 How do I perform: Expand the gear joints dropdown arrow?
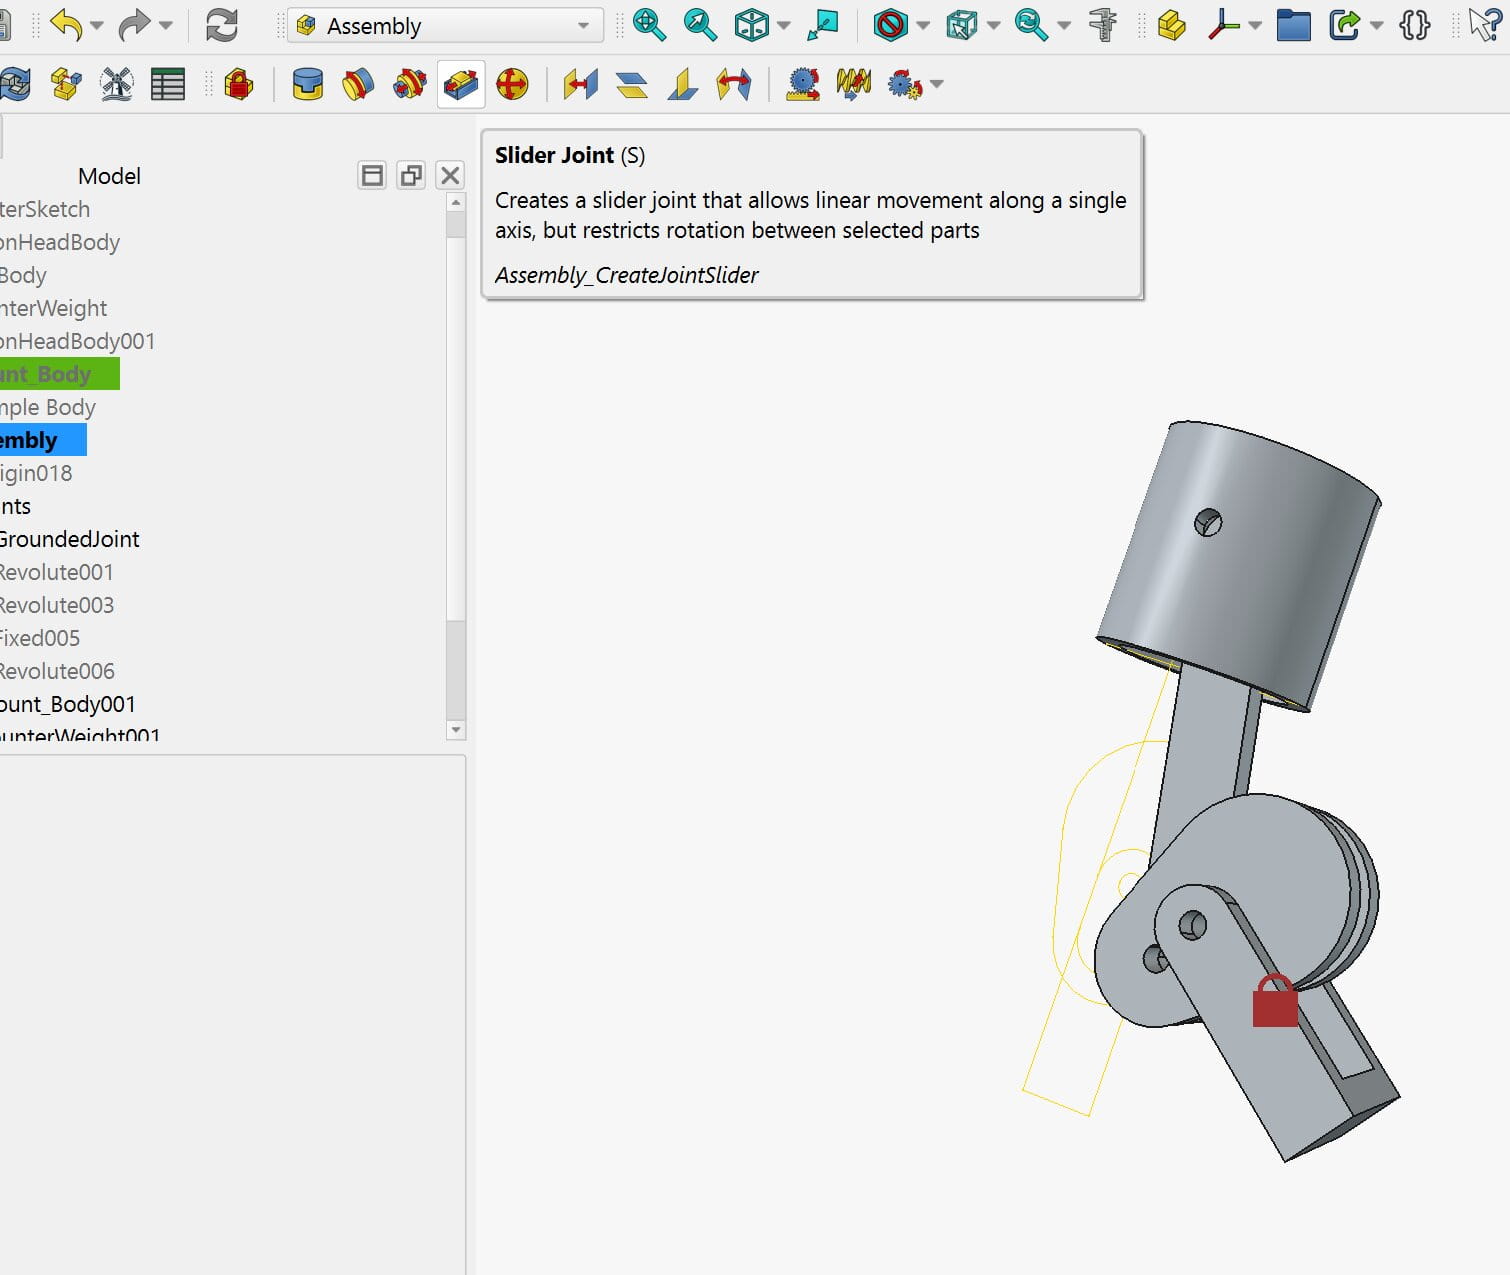tap(937, 85)
